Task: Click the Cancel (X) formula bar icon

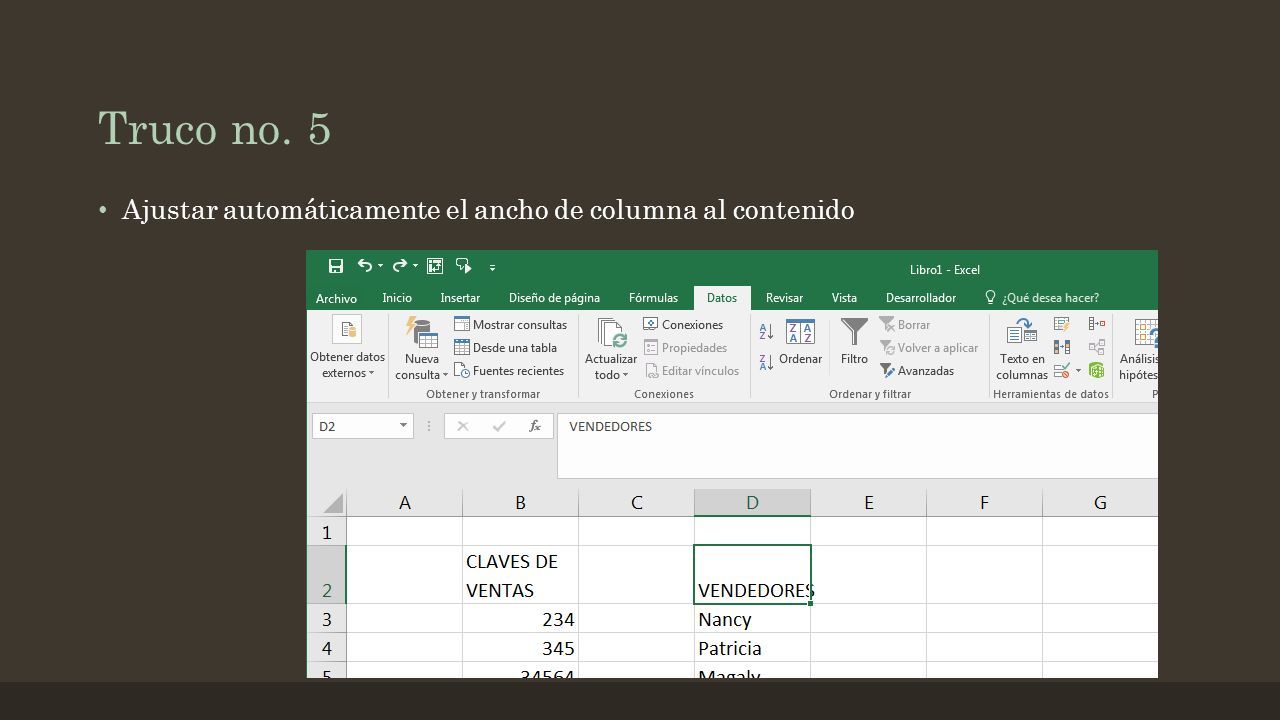Action: pos(462,426)
